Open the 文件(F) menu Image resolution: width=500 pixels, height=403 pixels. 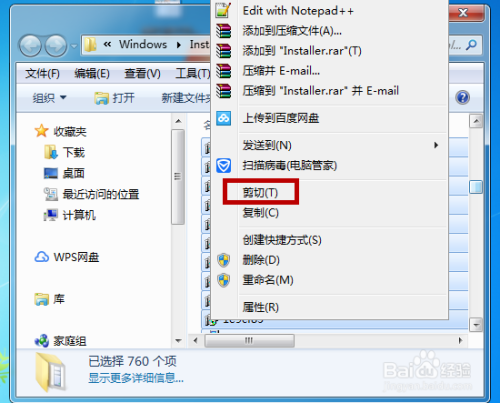coord(42,73)
